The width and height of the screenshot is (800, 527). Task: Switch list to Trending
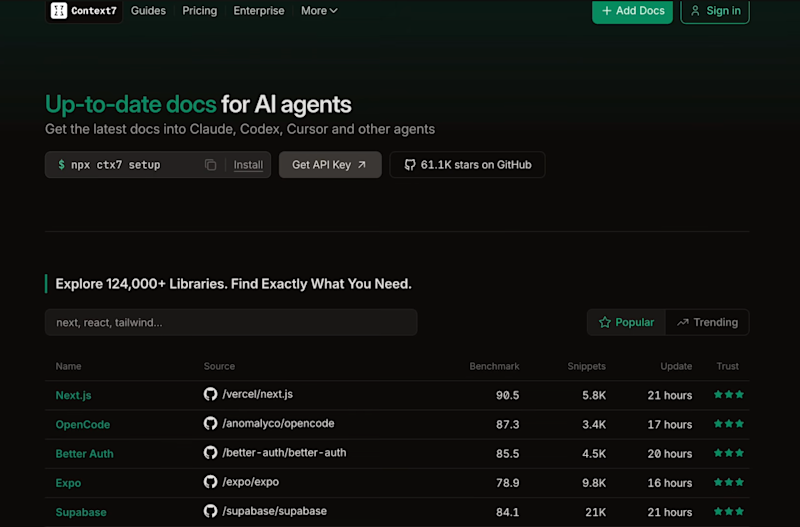(707, 322)
